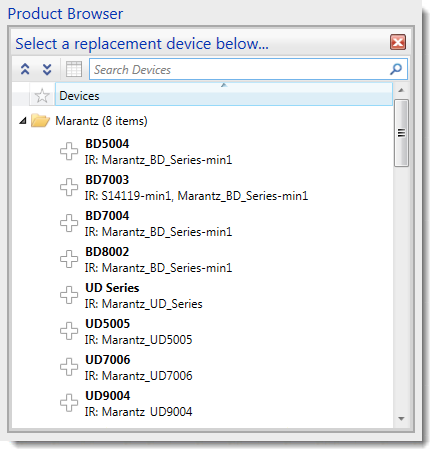Click IR: Marantz_UD_Series text
Screen dimensions: 432x452
pos(144,304)
